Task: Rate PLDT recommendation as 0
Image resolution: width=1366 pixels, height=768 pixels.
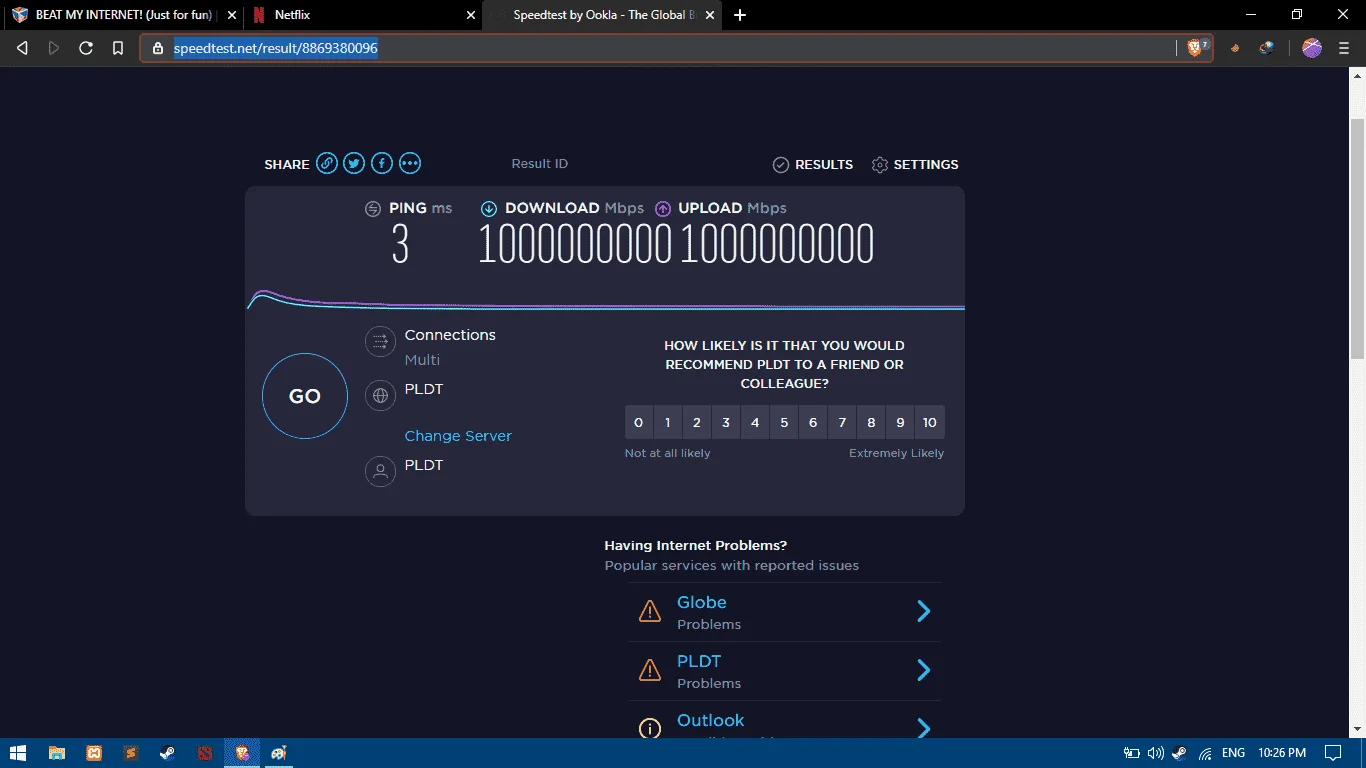Action: click(x=639, y=423)
